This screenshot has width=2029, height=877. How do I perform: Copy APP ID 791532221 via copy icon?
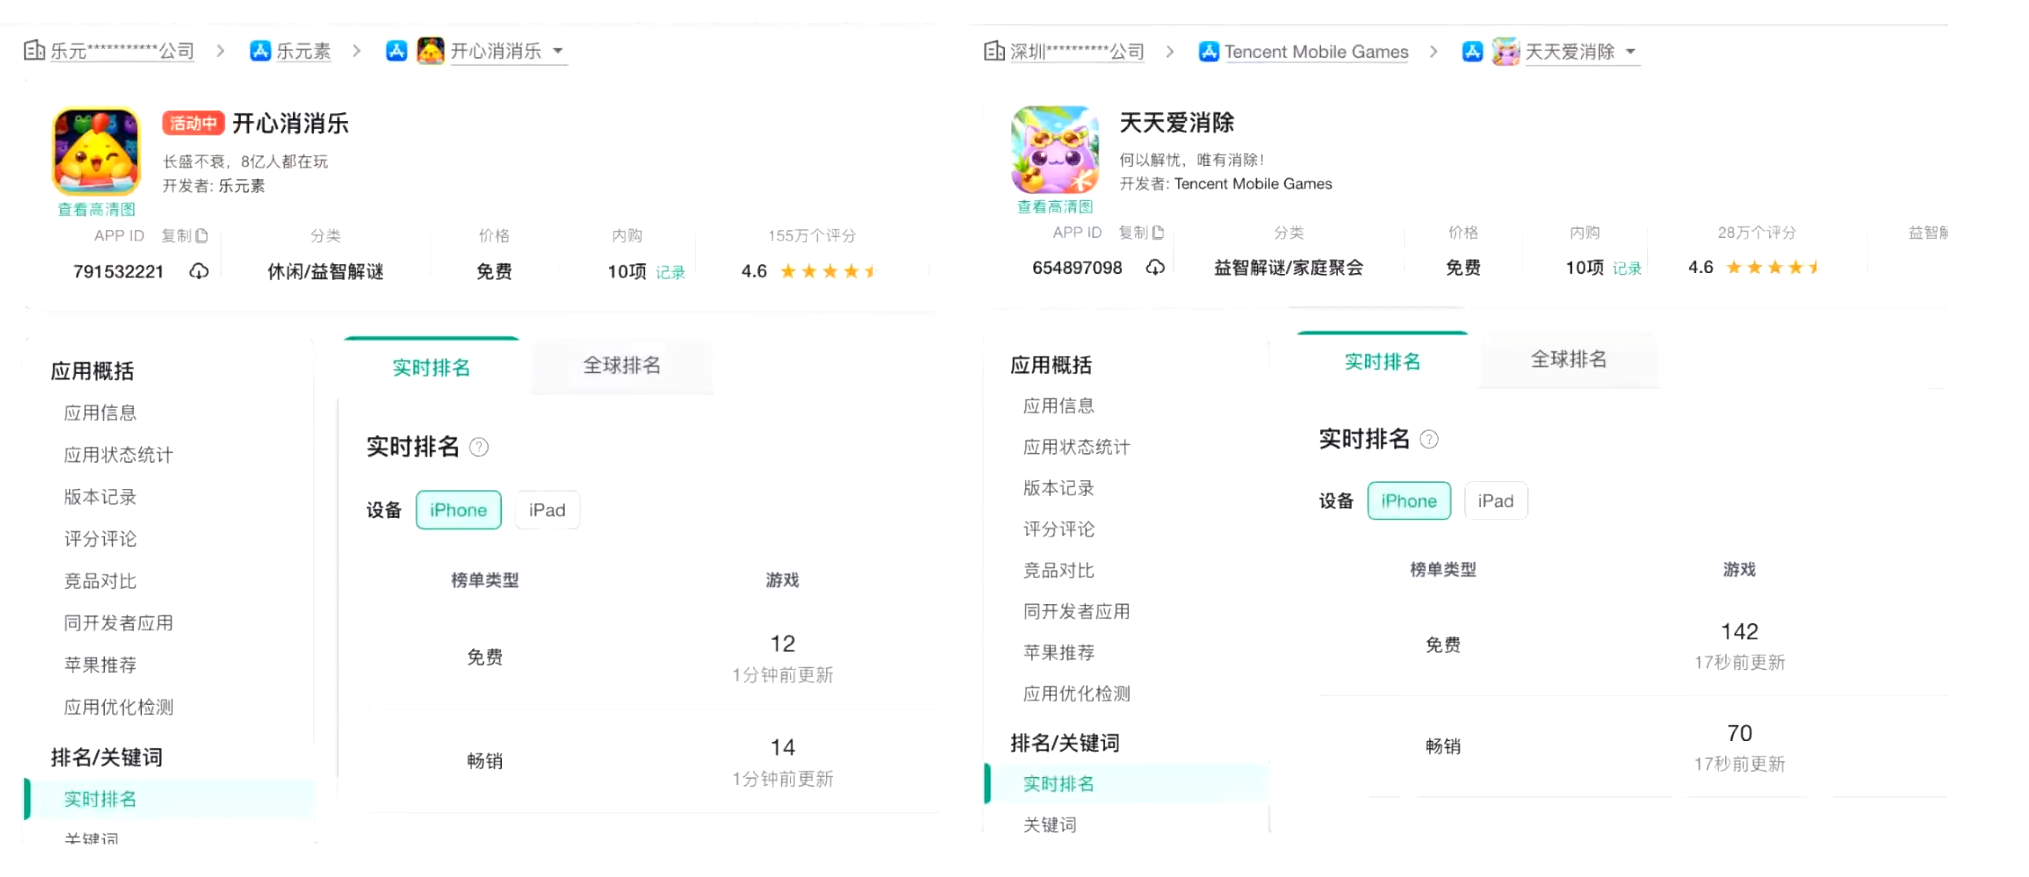[202, 236]
